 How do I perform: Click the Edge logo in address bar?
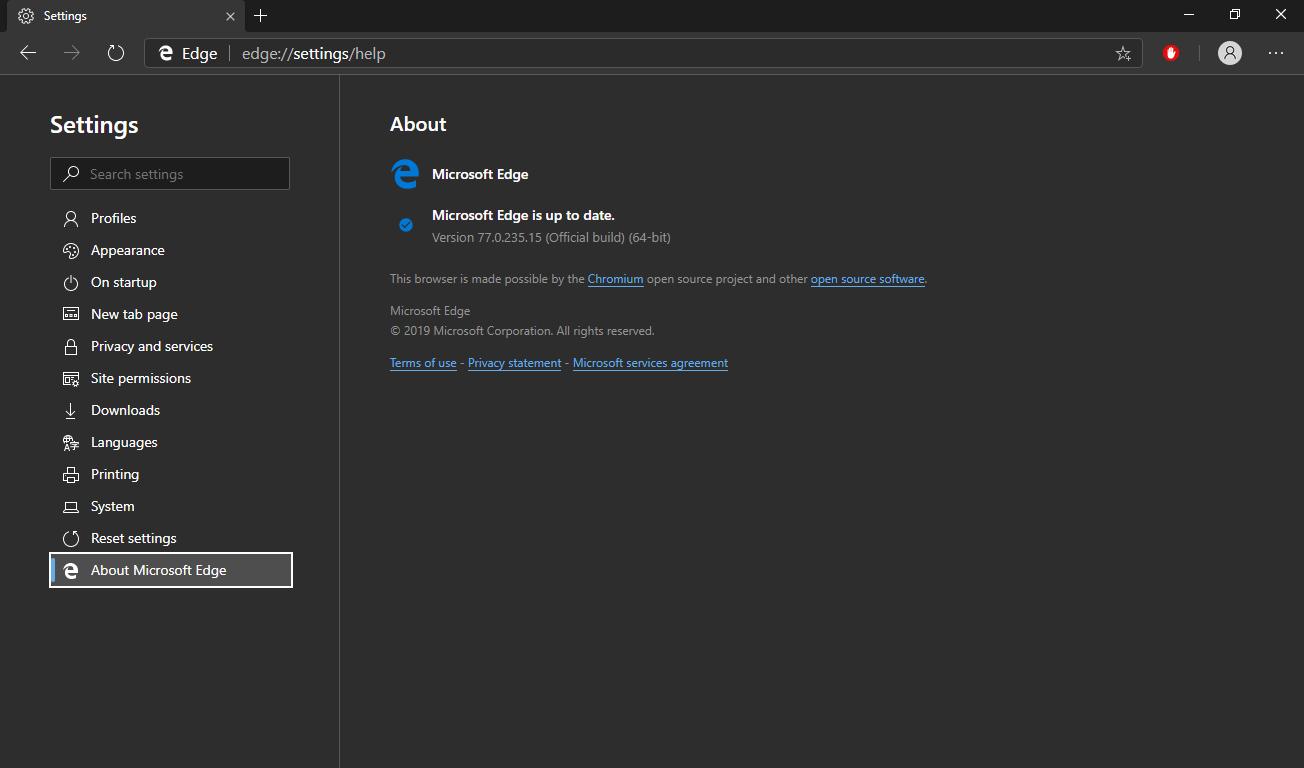click(x=166, y=54)
